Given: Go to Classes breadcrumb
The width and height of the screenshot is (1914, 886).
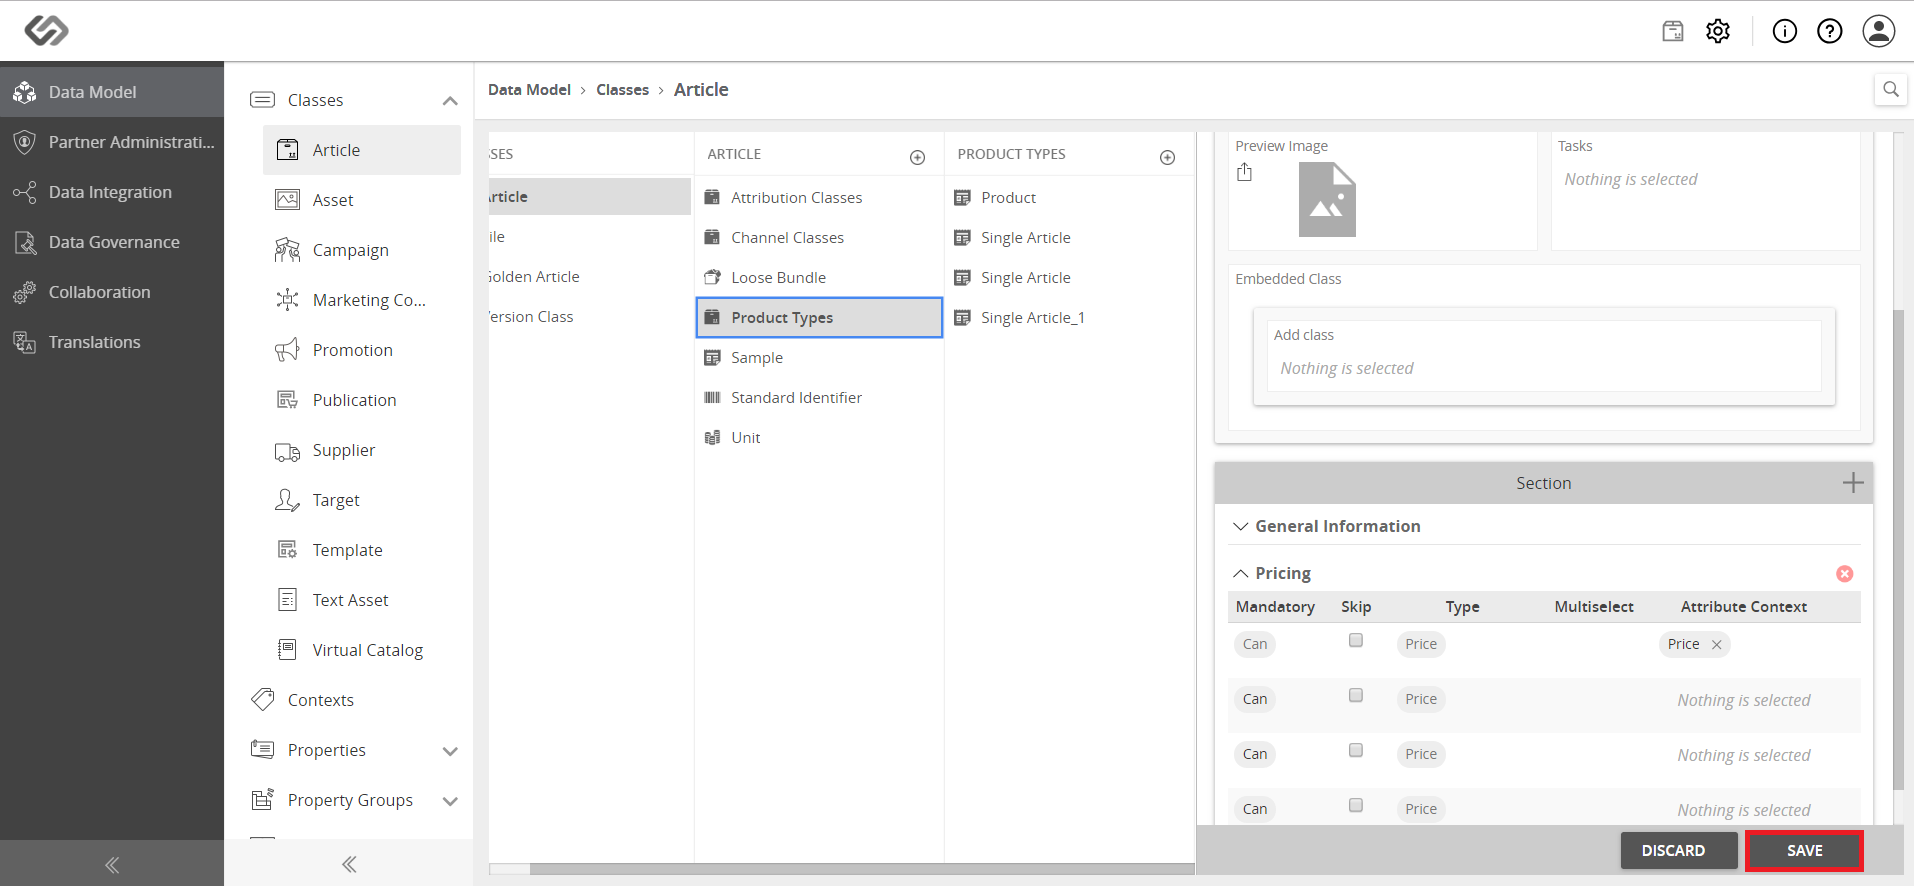Looking at the screenshot, I should 622,90.
